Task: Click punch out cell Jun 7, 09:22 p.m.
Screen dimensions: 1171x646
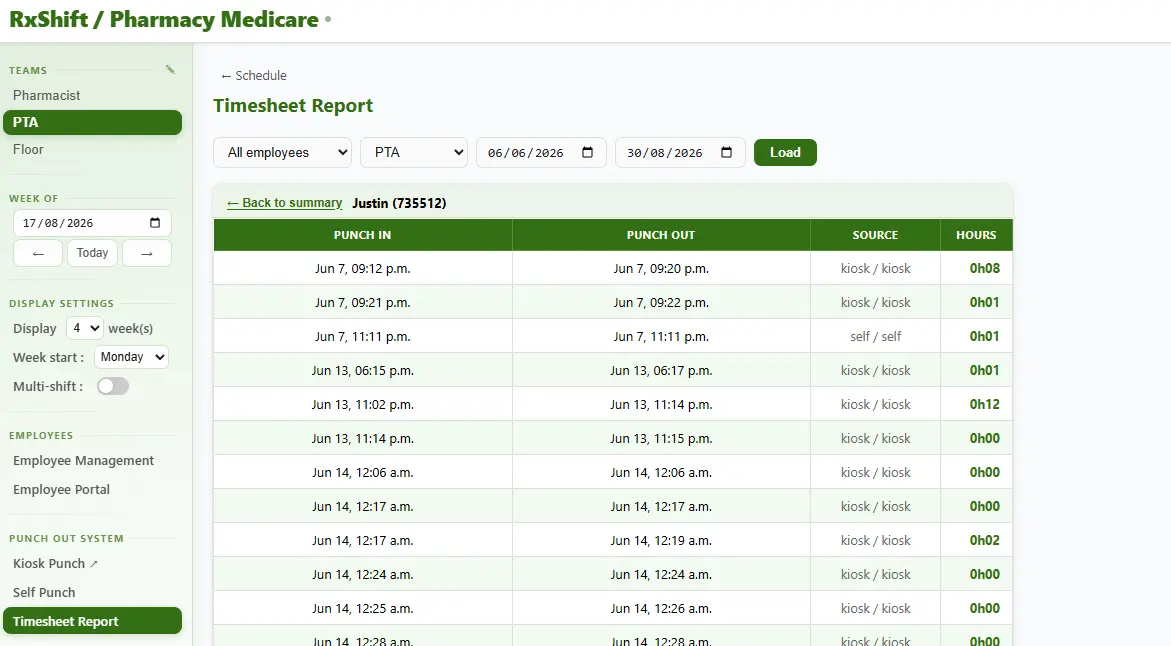Action: [661, 302]
